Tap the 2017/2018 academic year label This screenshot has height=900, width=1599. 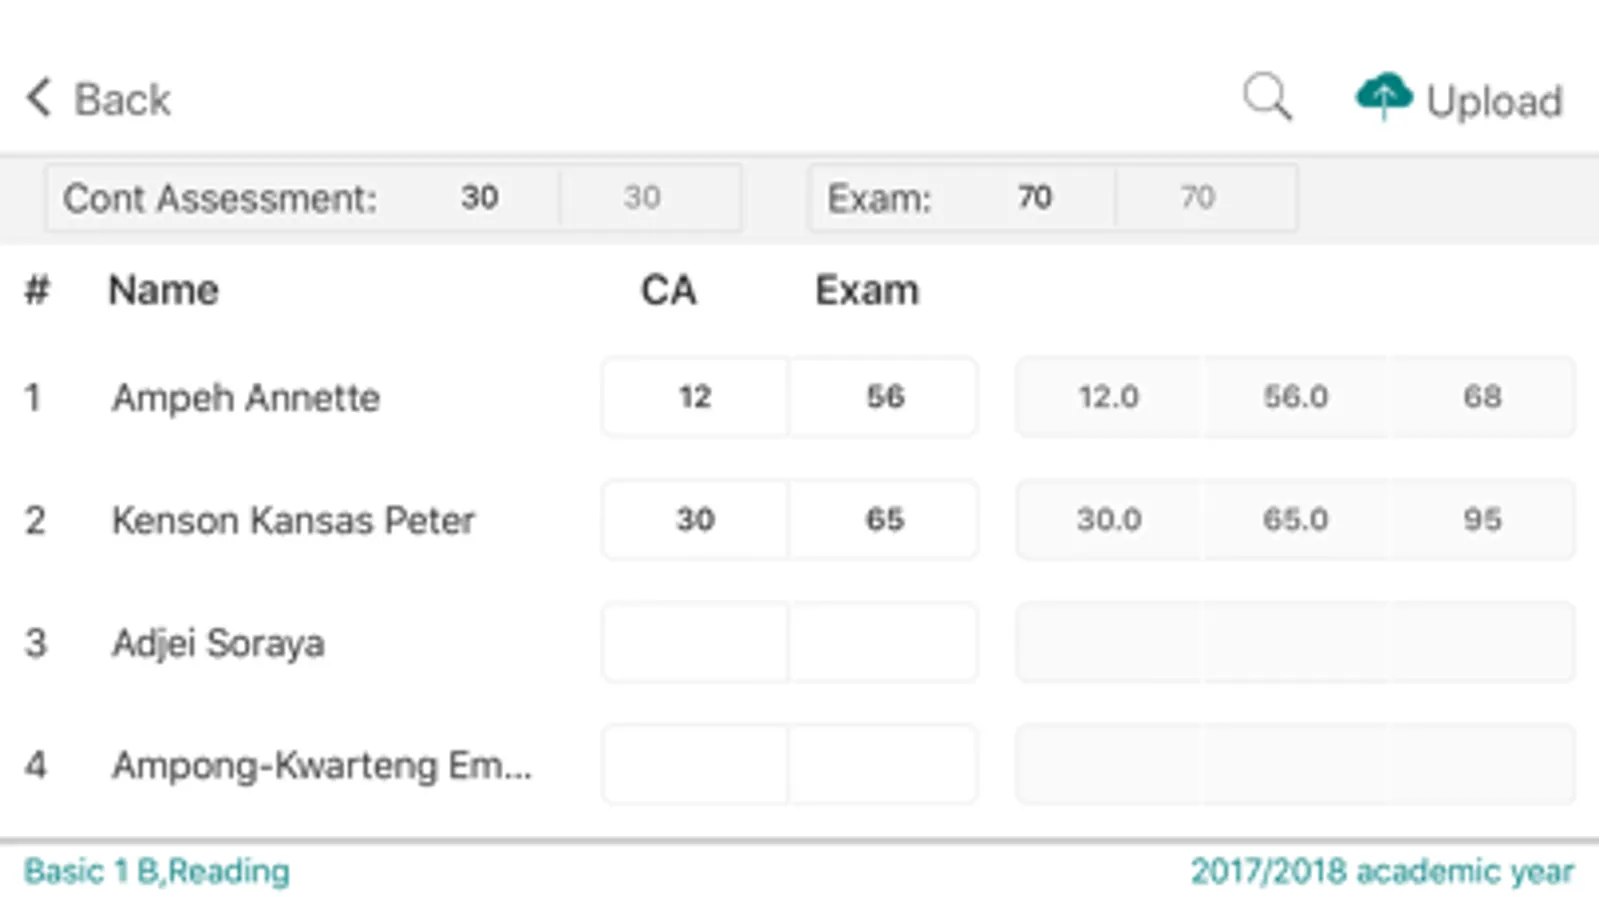pyautogui.click(x=1382, y=871)
